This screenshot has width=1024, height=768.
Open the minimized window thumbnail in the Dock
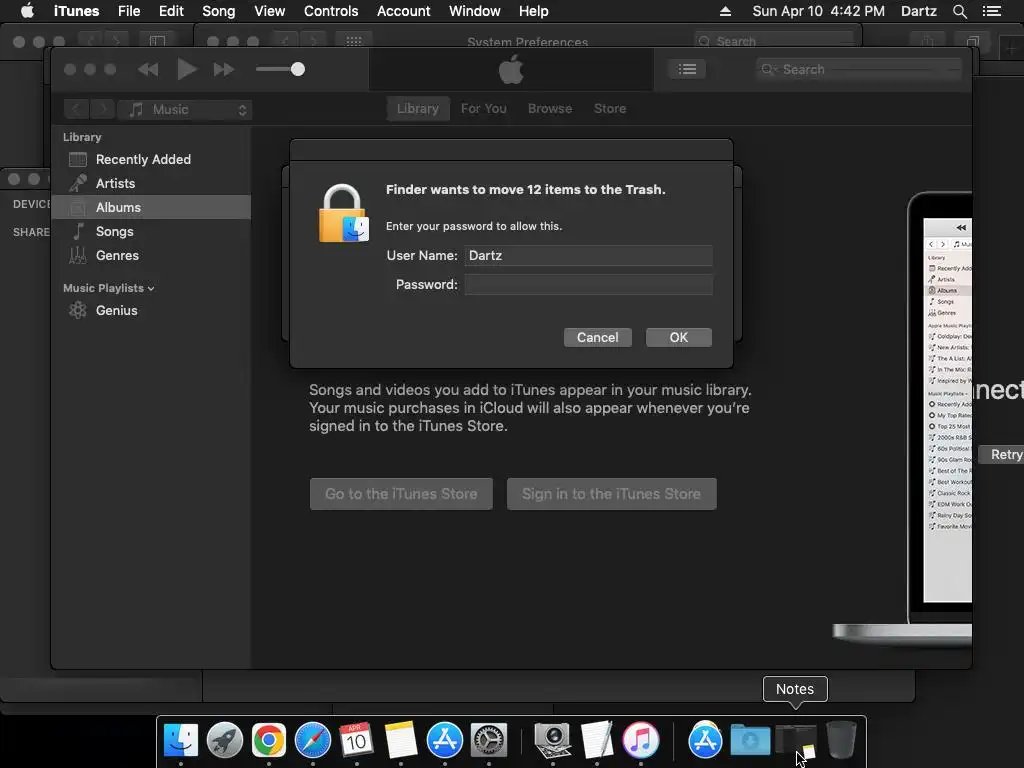pyautogui.click(x=796, y=741)
